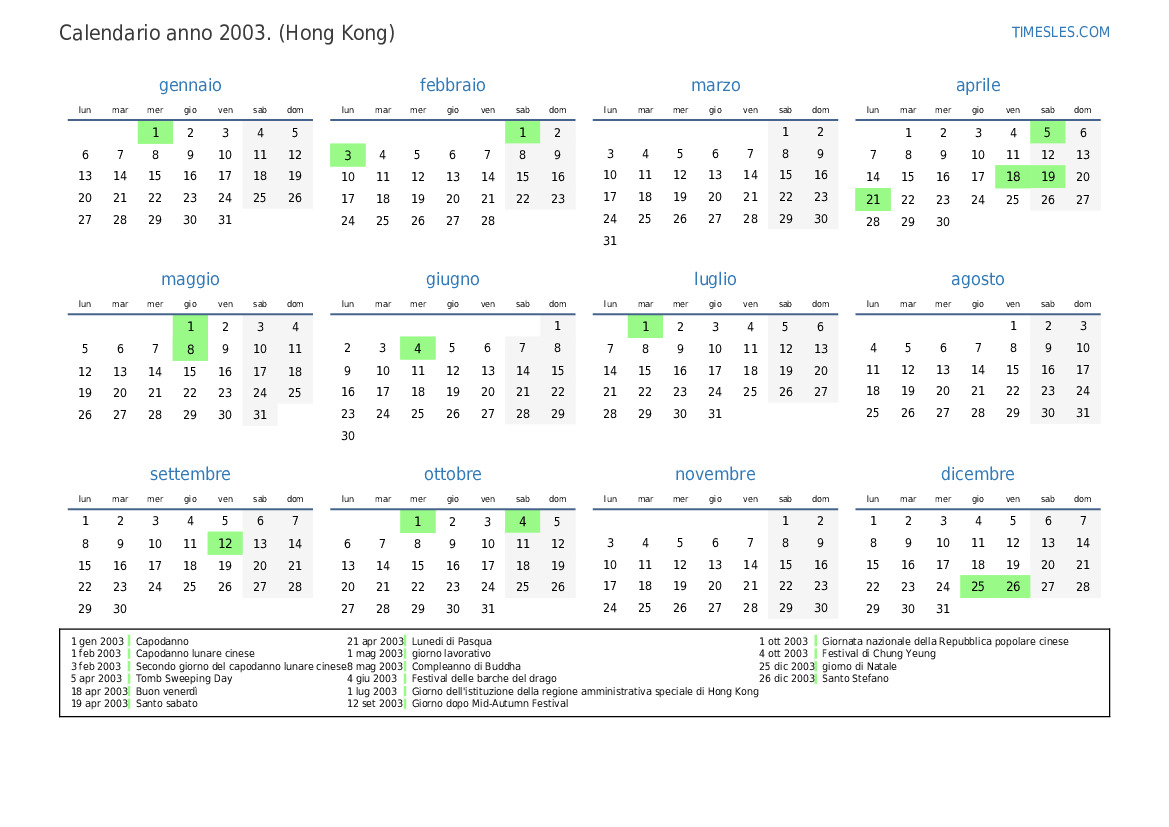The height and width of the screenshot is (827, 1169).
Task: Click legend entry 'Buon venerdì'
Action: pos(166,691)
